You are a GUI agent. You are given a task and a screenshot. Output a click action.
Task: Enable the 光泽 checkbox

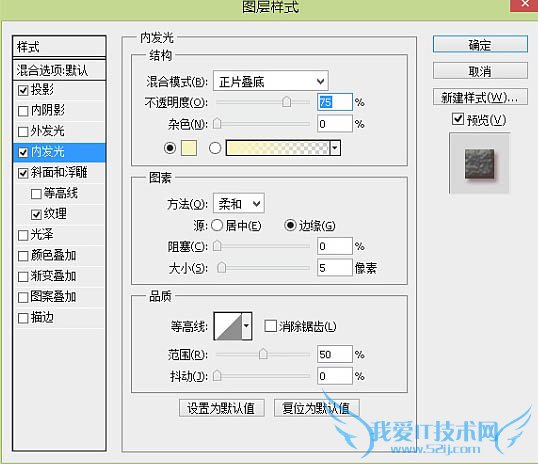tap(23, 235)
